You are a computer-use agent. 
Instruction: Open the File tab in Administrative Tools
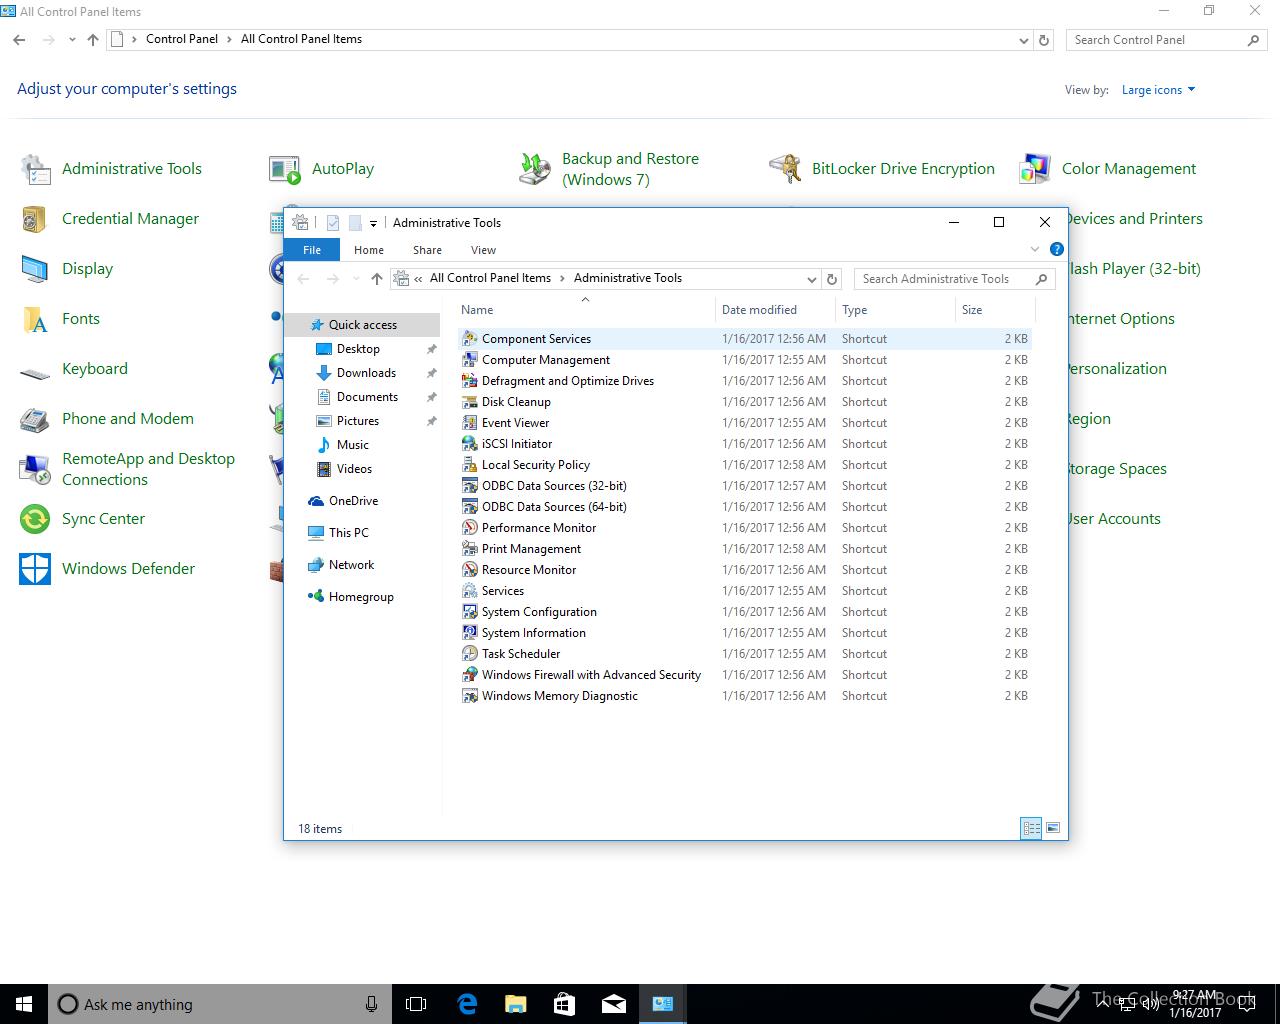[312, 250]
